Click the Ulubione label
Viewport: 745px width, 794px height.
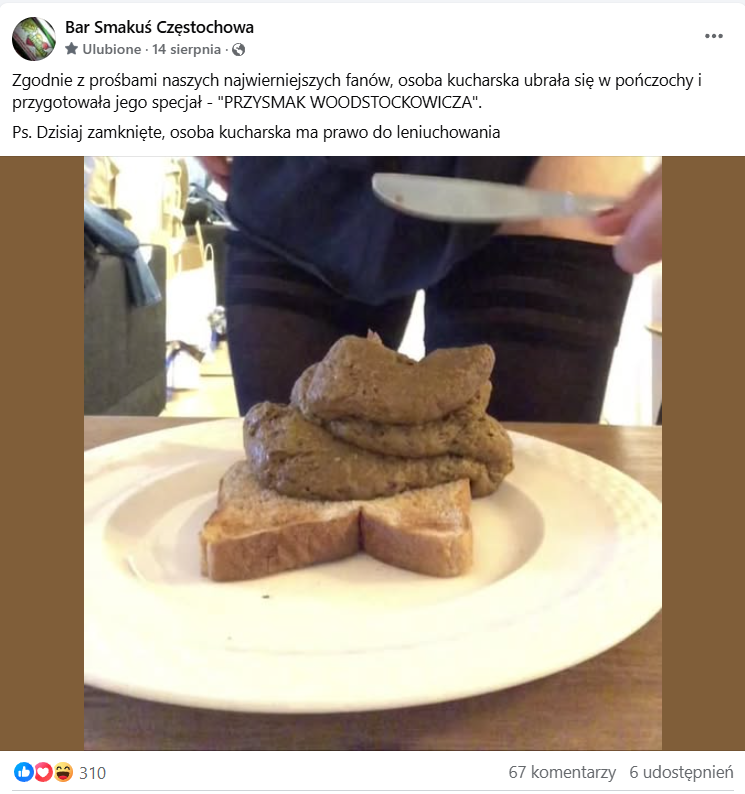pos(111,49)
